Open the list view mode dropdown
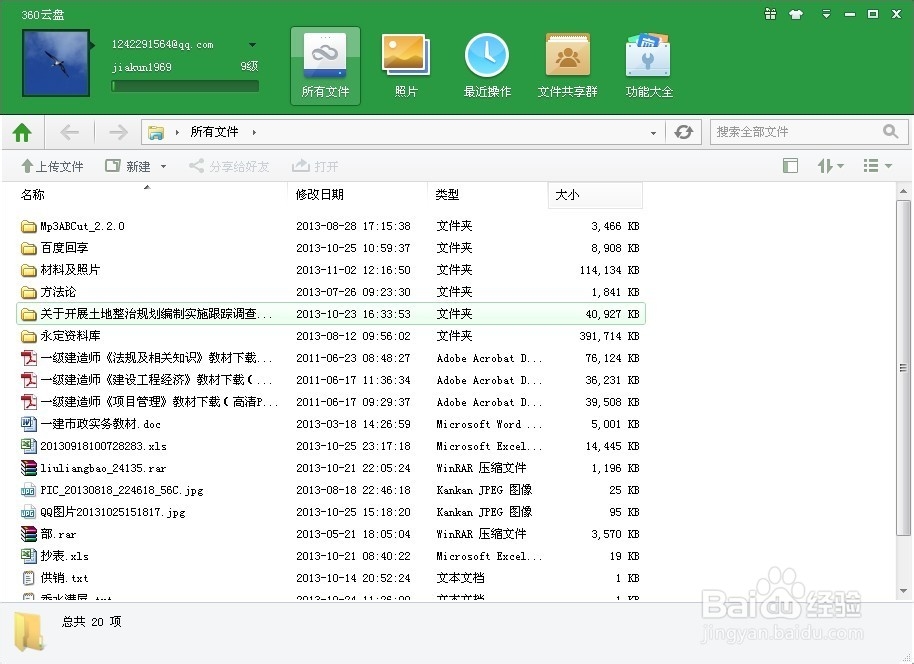The width and height of the screenshot is (914, 664). point(877,166)
